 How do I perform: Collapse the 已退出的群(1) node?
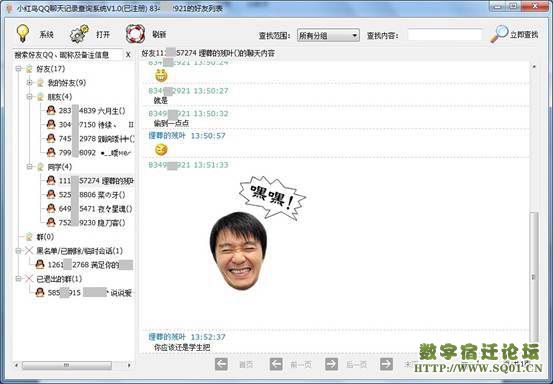pos(18,279)
